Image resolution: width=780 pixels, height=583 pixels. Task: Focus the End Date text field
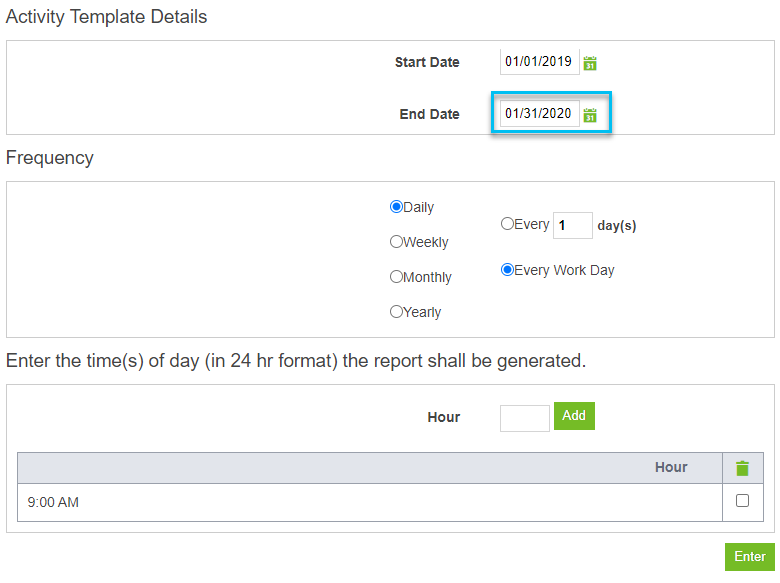point(540,113)
